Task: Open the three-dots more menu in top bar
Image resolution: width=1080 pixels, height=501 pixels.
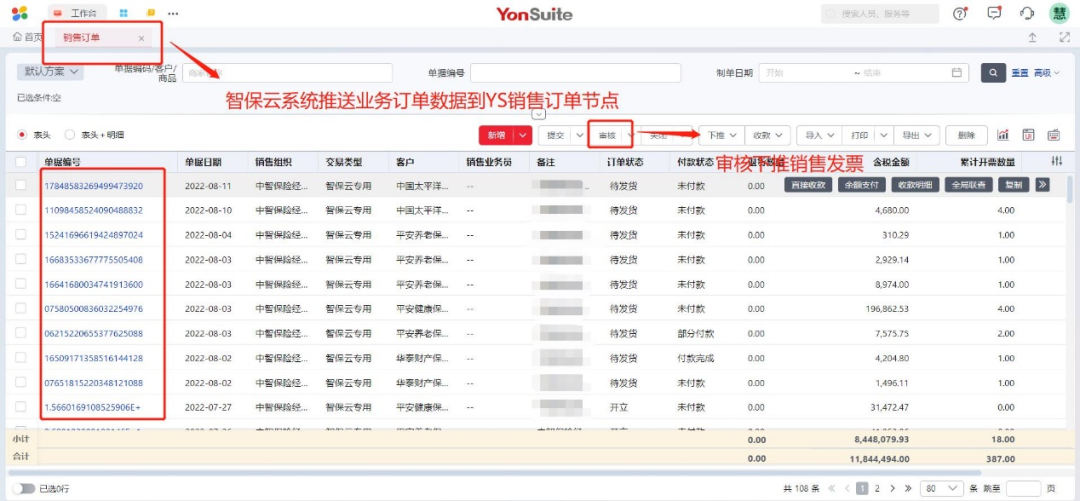Action: [x=173, y=14]
